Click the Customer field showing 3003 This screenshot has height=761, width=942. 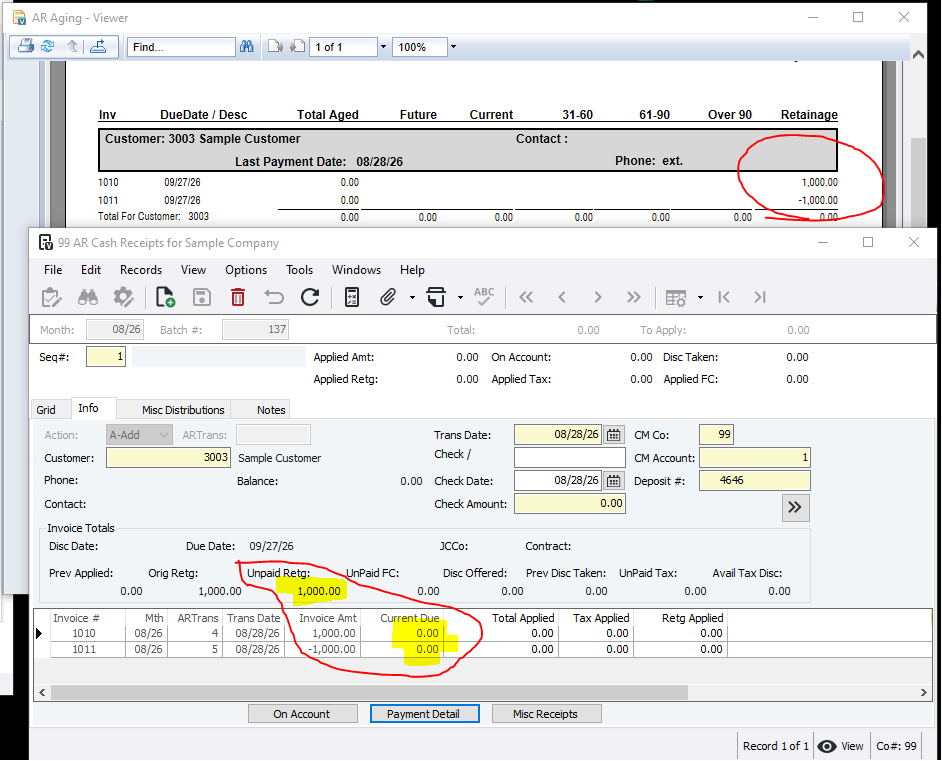click(x=168, y=458)
